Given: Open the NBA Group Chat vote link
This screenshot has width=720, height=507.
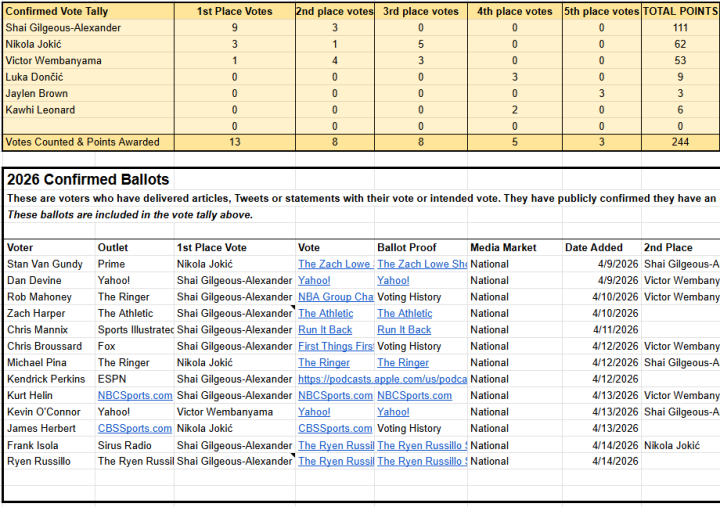Looking at the screenshot, I should click(335, 297).
